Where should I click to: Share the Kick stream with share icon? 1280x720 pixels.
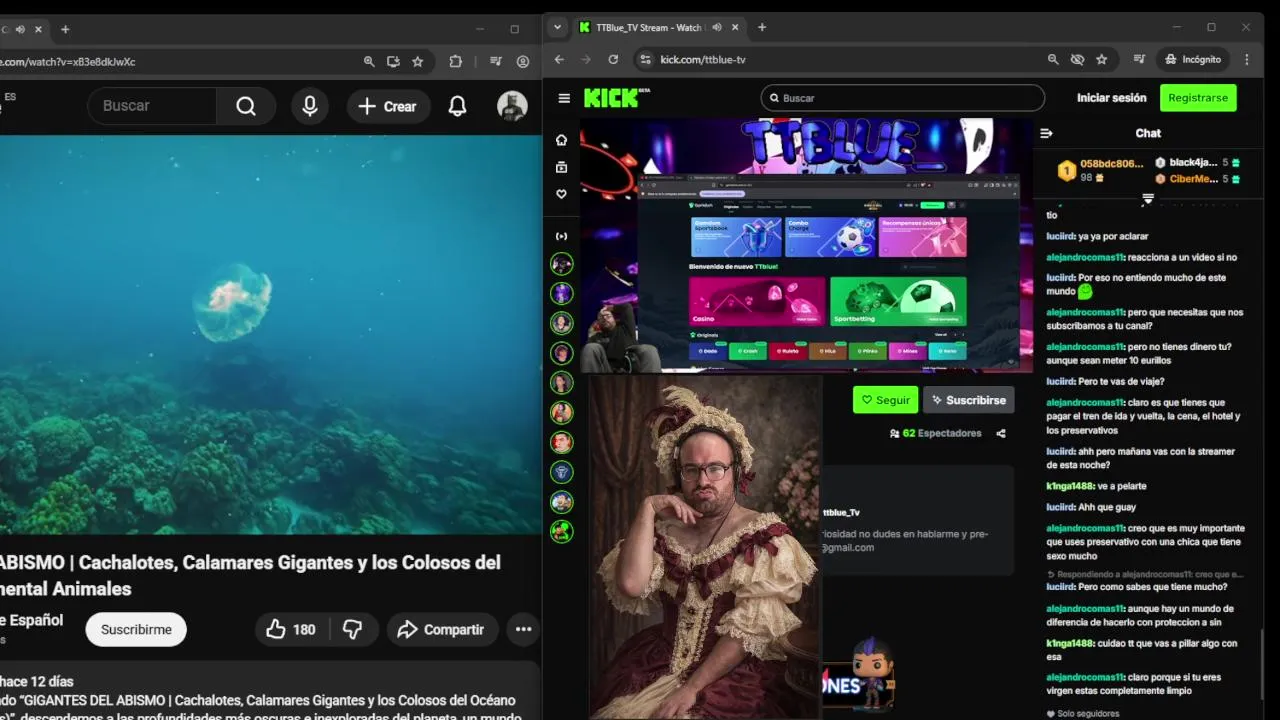(x=1001, y=433)
